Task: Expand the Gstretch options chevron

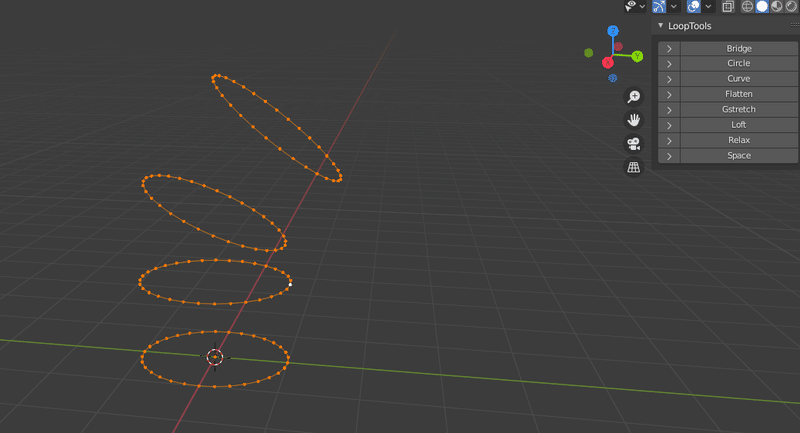Action: coord(669,110)
